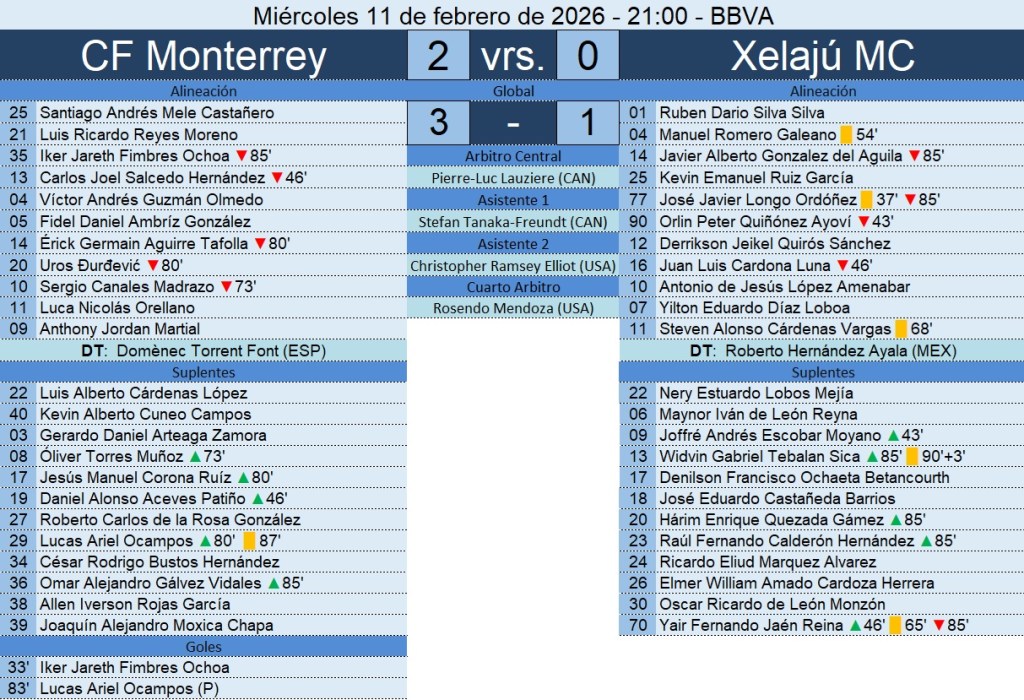Click the green arrow next to Omar Alejandro Gálvez Vidales
This screenshot has width=1024, height=700.
pos(273,583)
